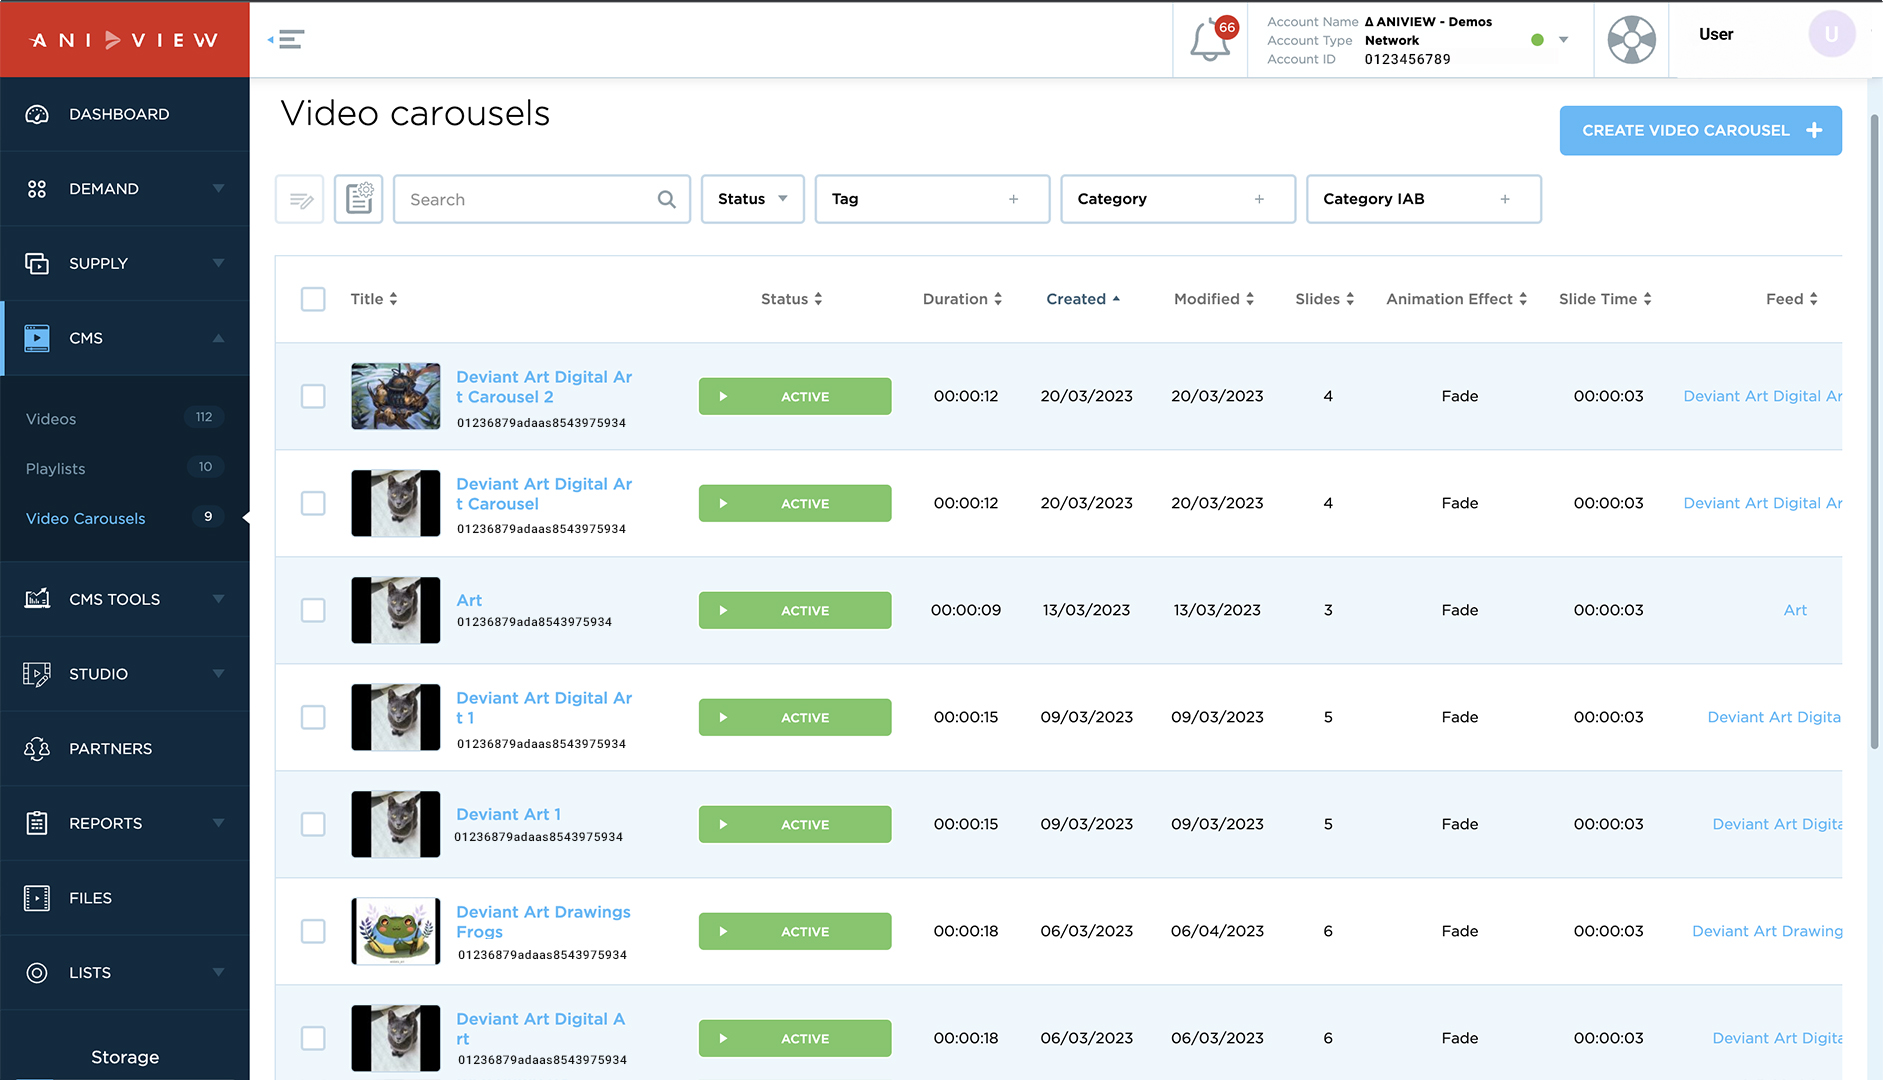This screenshot has height=1080, width=1883.
Task: Open the clipboard settings icon
Action: pos(359,199)
